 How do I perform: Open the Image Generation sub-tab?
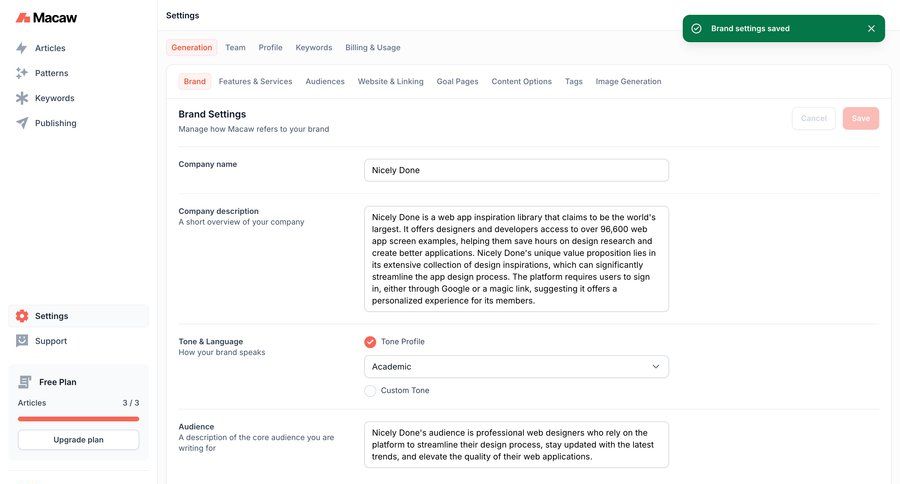[x=629, y=82]
